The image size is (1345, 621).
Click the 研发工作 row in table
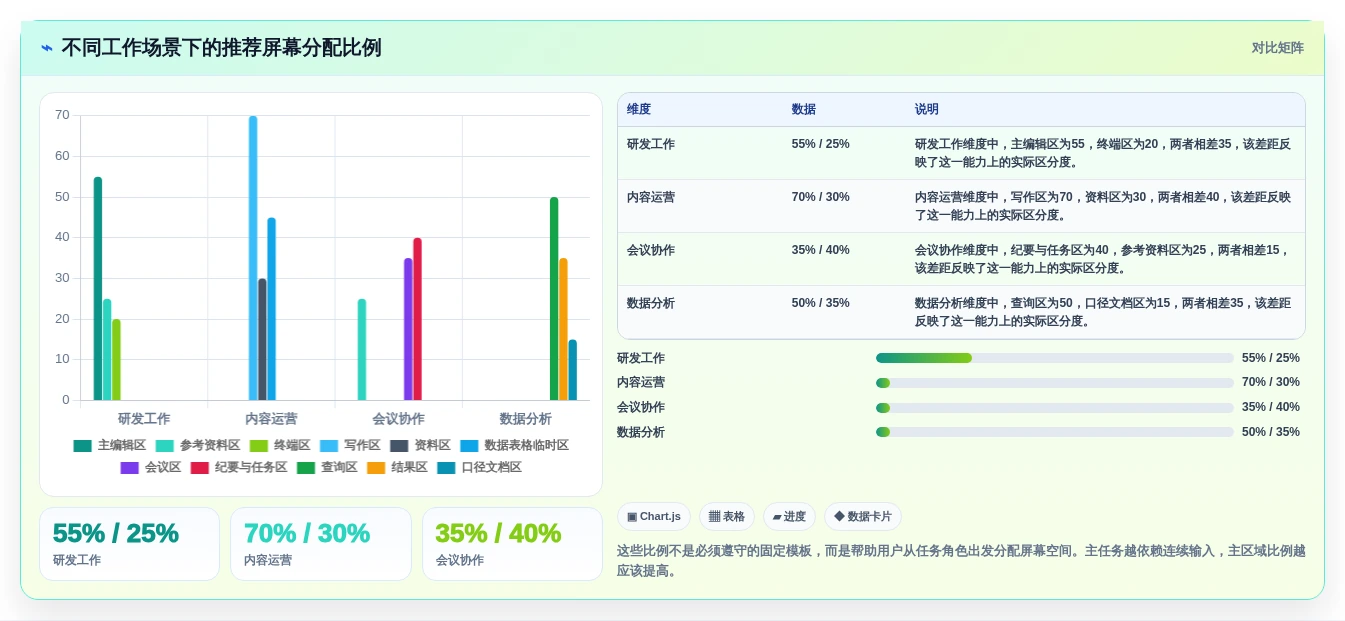961,153
